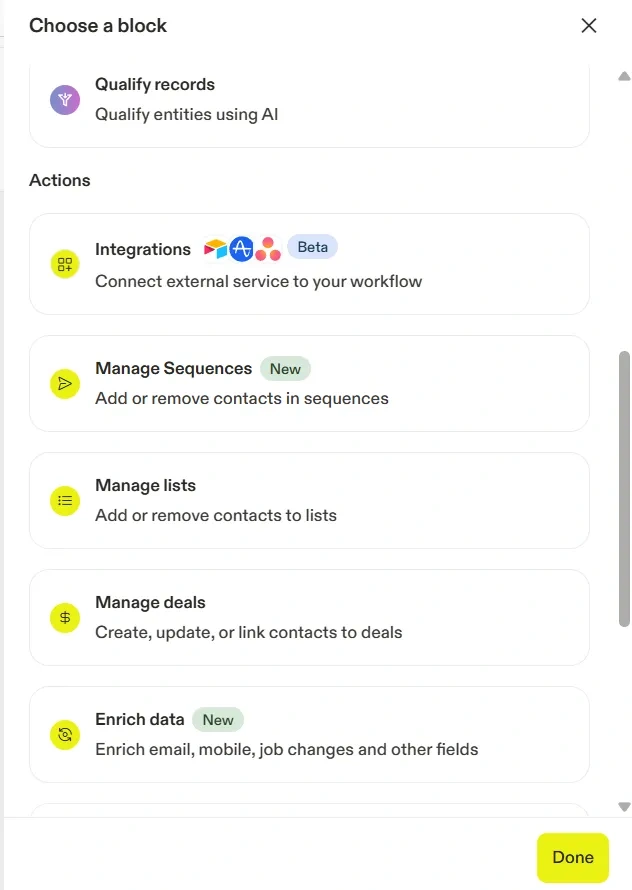Click the scrollbar up arrow

coord(624,76)
